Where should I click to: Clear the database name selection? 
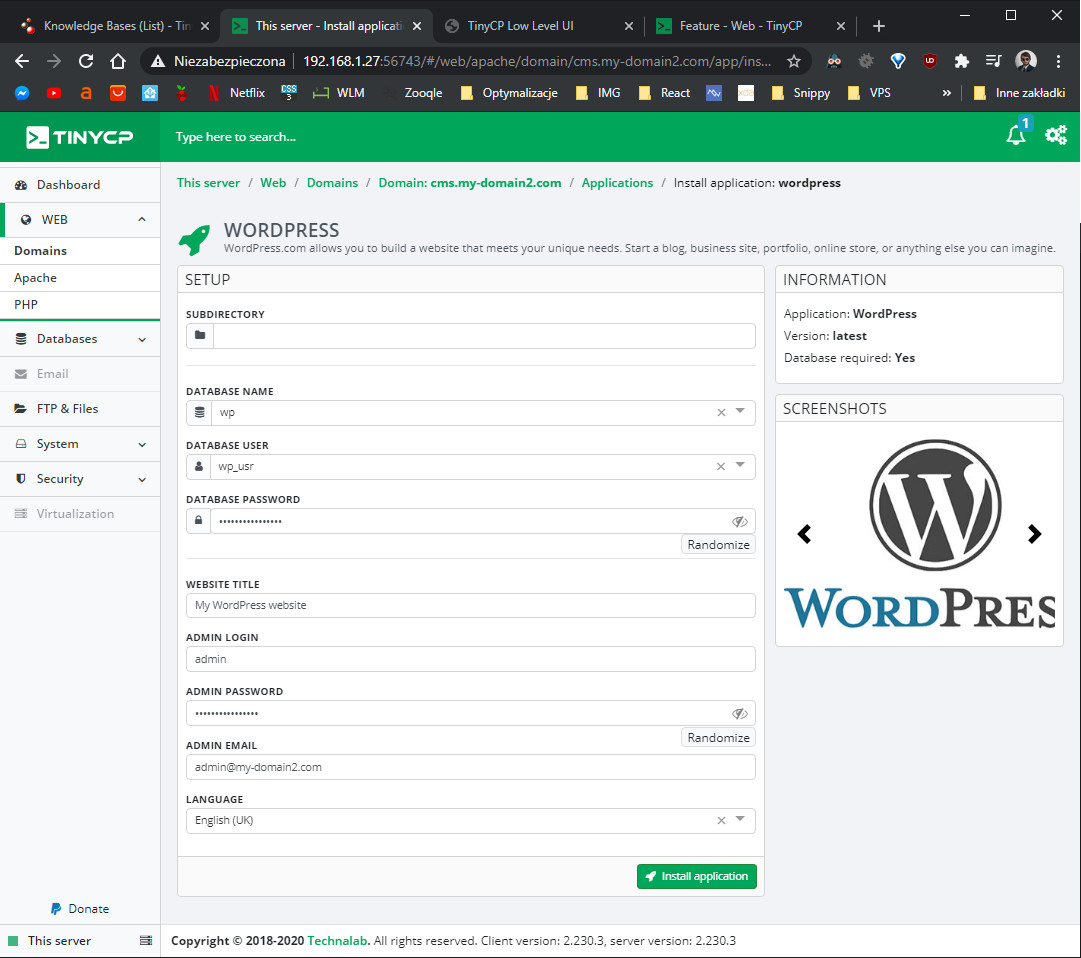click(721, 412)
